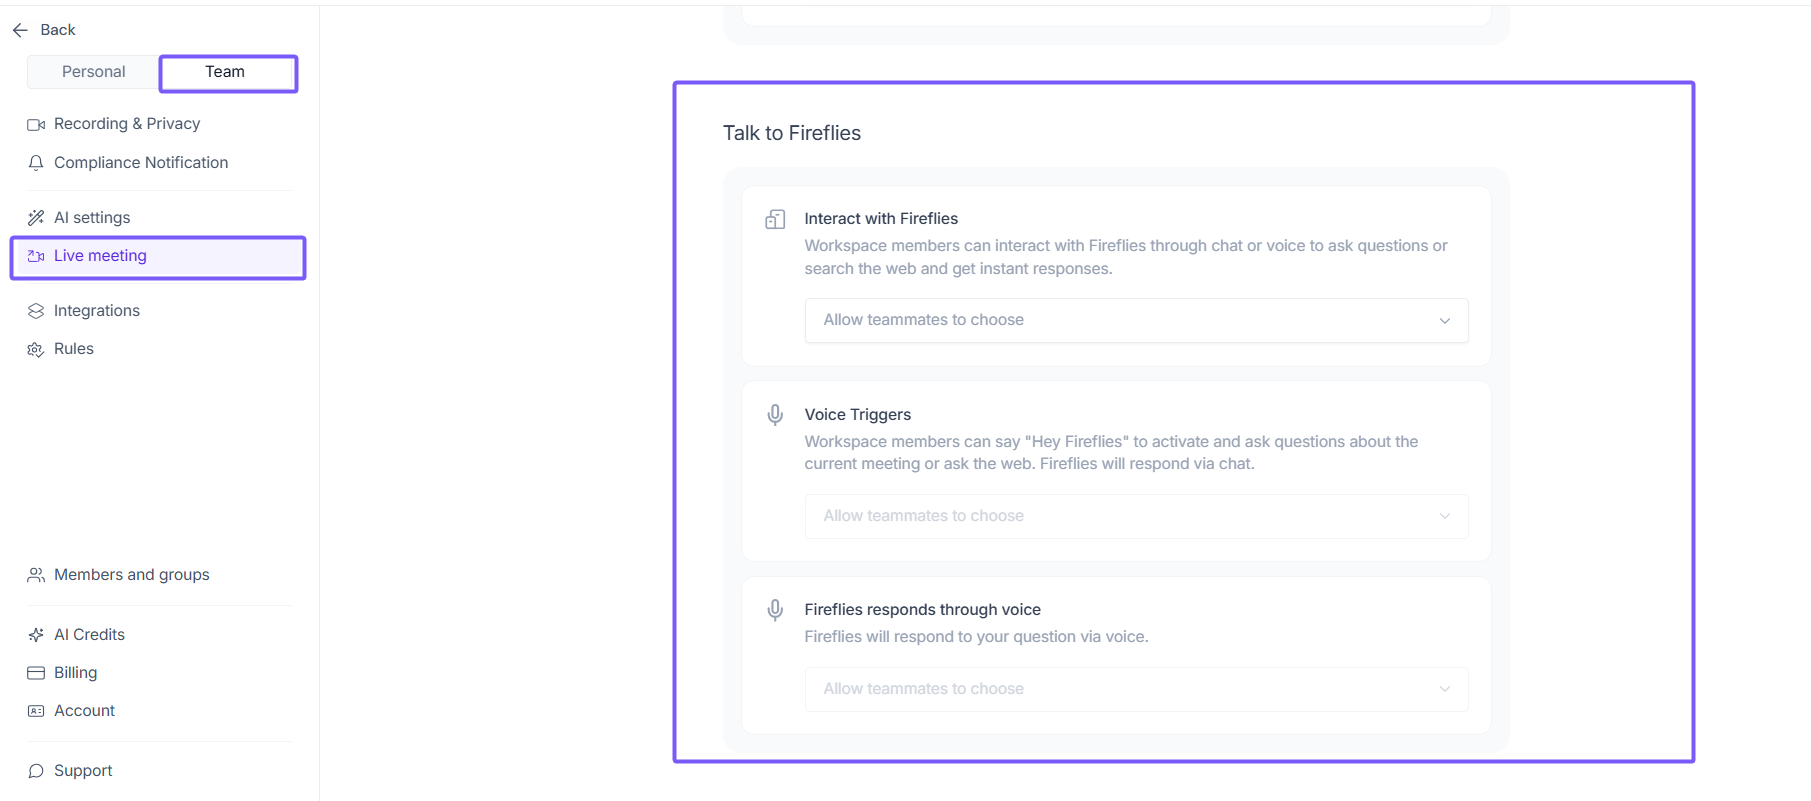This screenshot has width=1811, height=801.
Task: Open the Fireflies responds through voice dropdown
Action: coord(1136,689)
